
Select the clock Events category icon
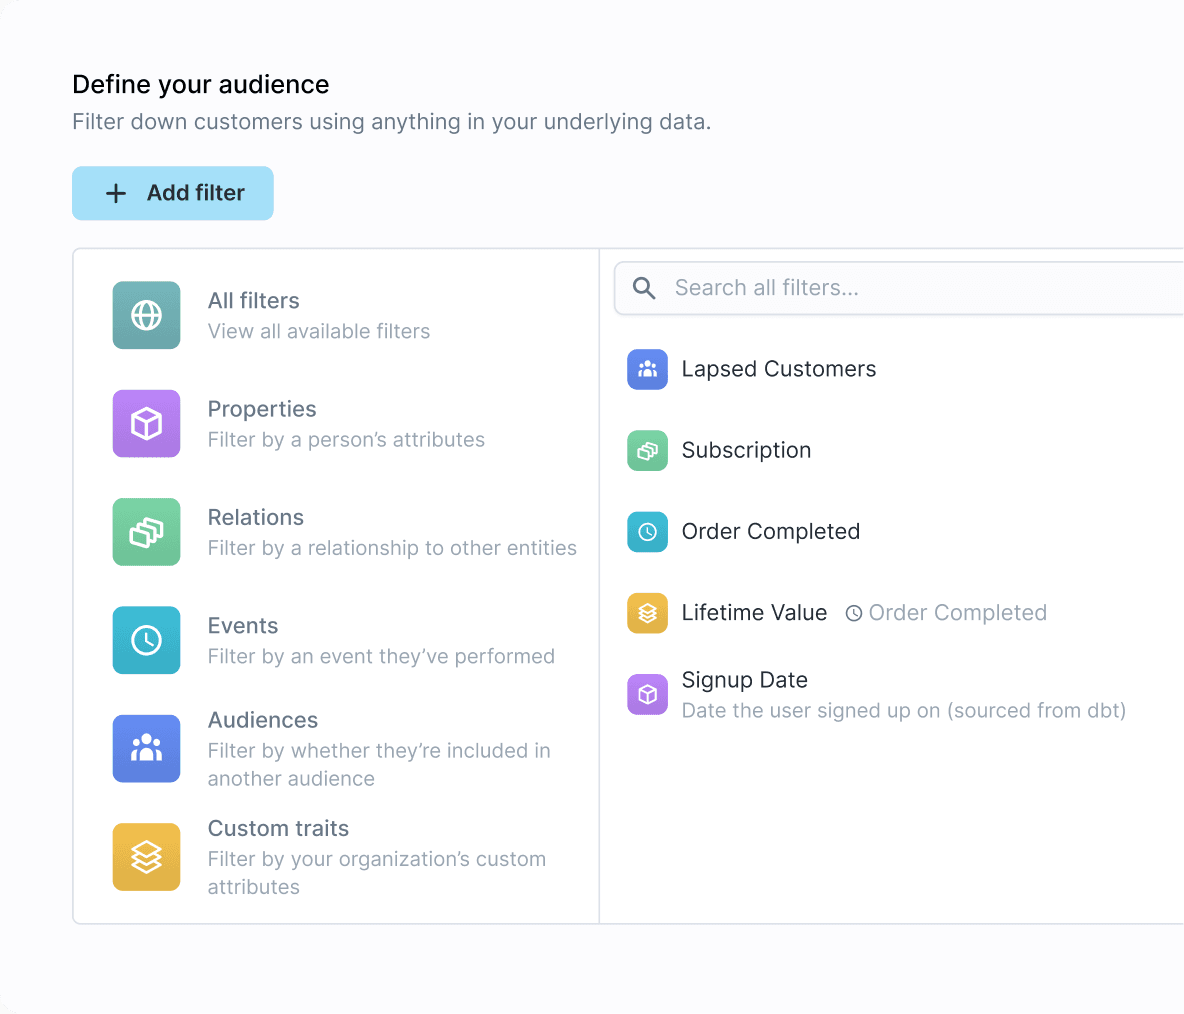click(146, 640)
